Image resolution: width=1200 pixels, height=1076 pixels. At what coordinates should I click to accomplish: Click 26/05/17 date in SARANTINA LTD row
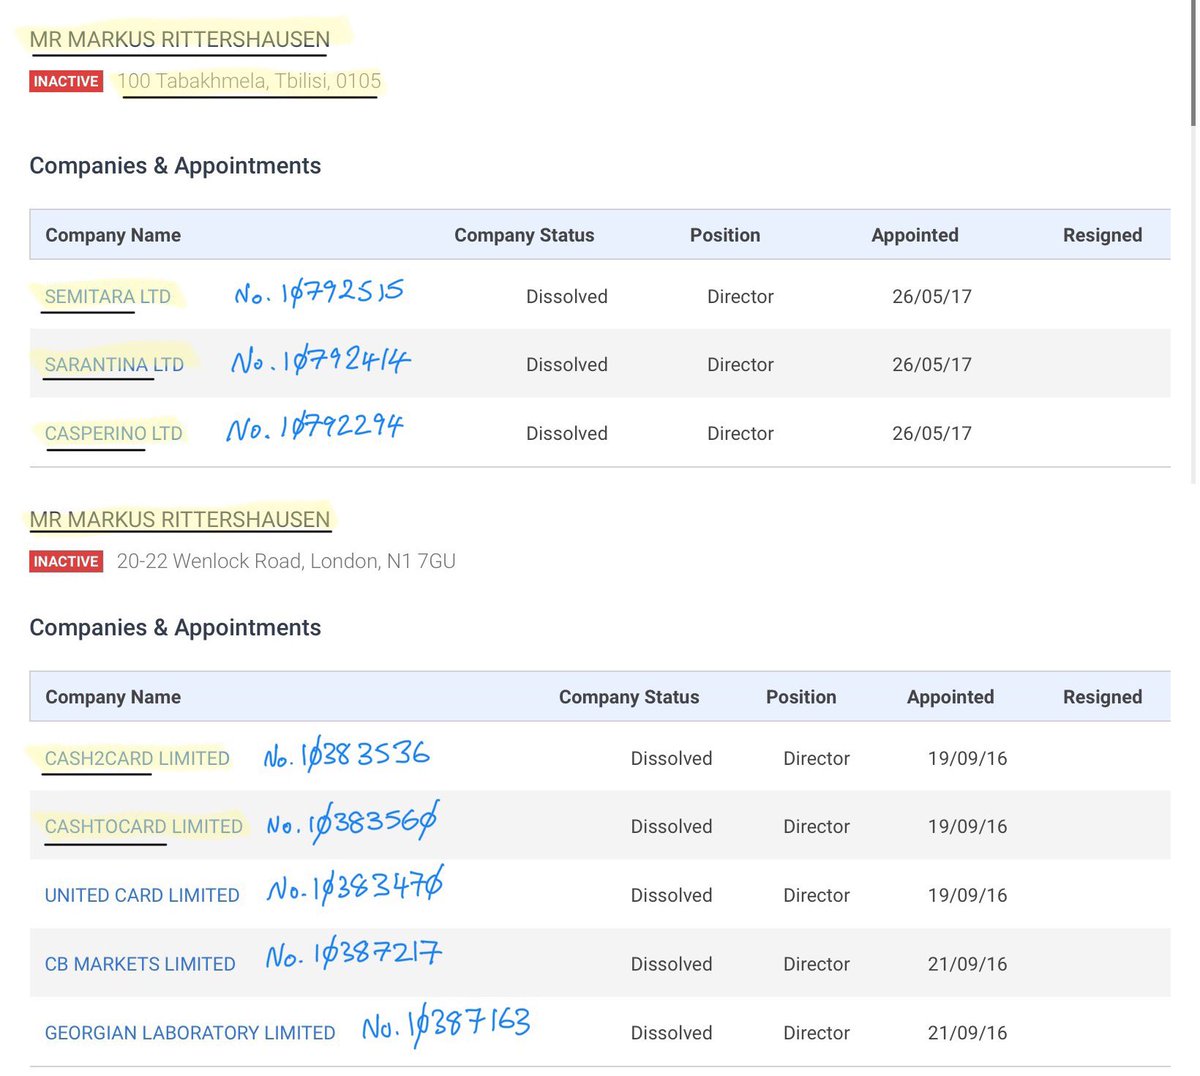932,365
